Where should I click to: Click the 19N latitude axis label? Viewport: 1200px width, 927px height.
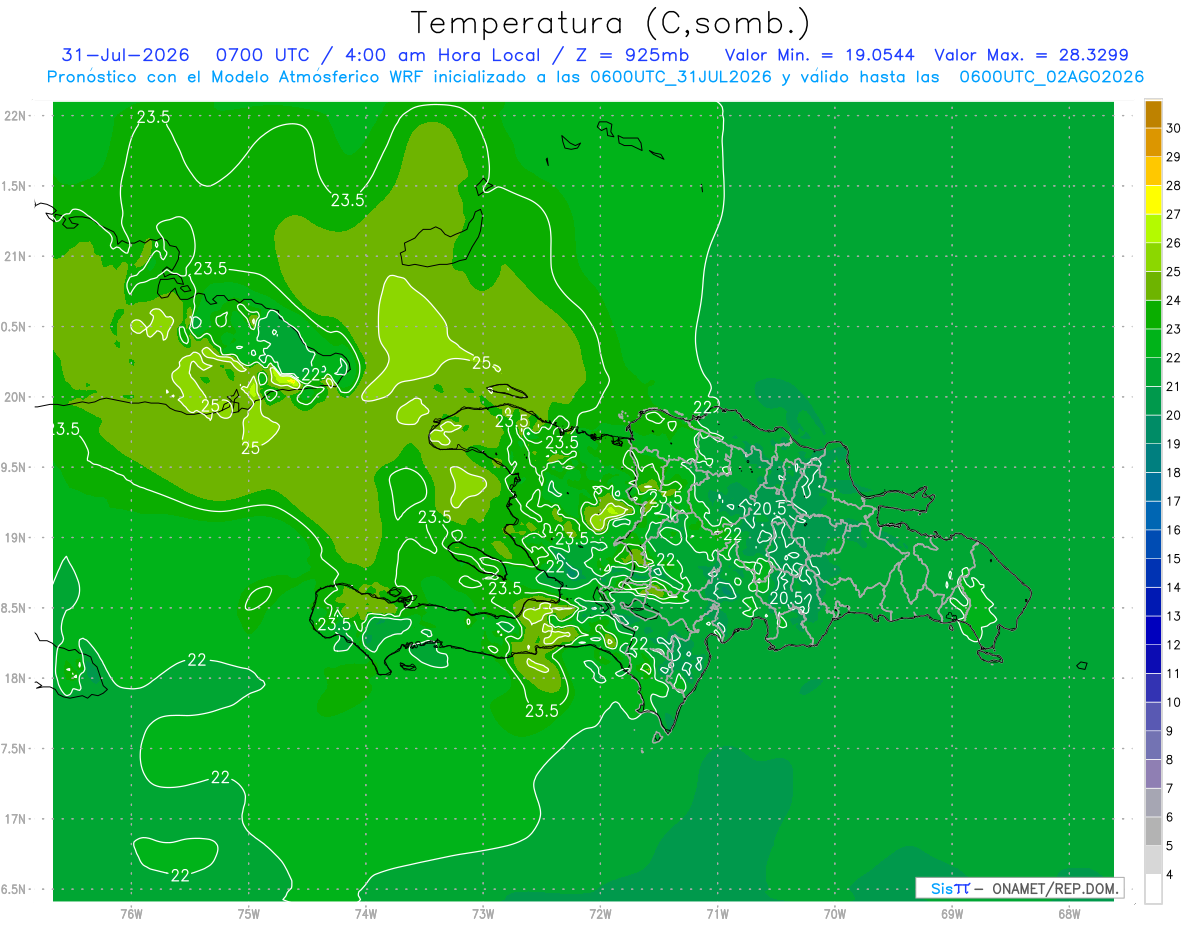[x=15, y=538]
